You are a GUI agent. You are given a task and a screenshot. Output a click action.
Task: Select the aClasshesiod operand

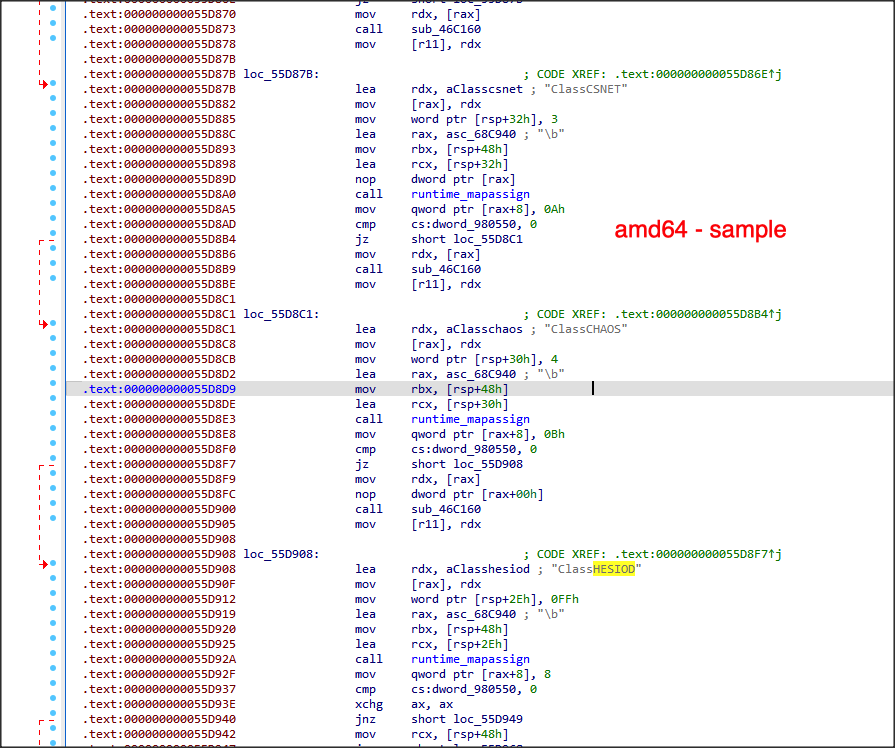tap(487, 569)
